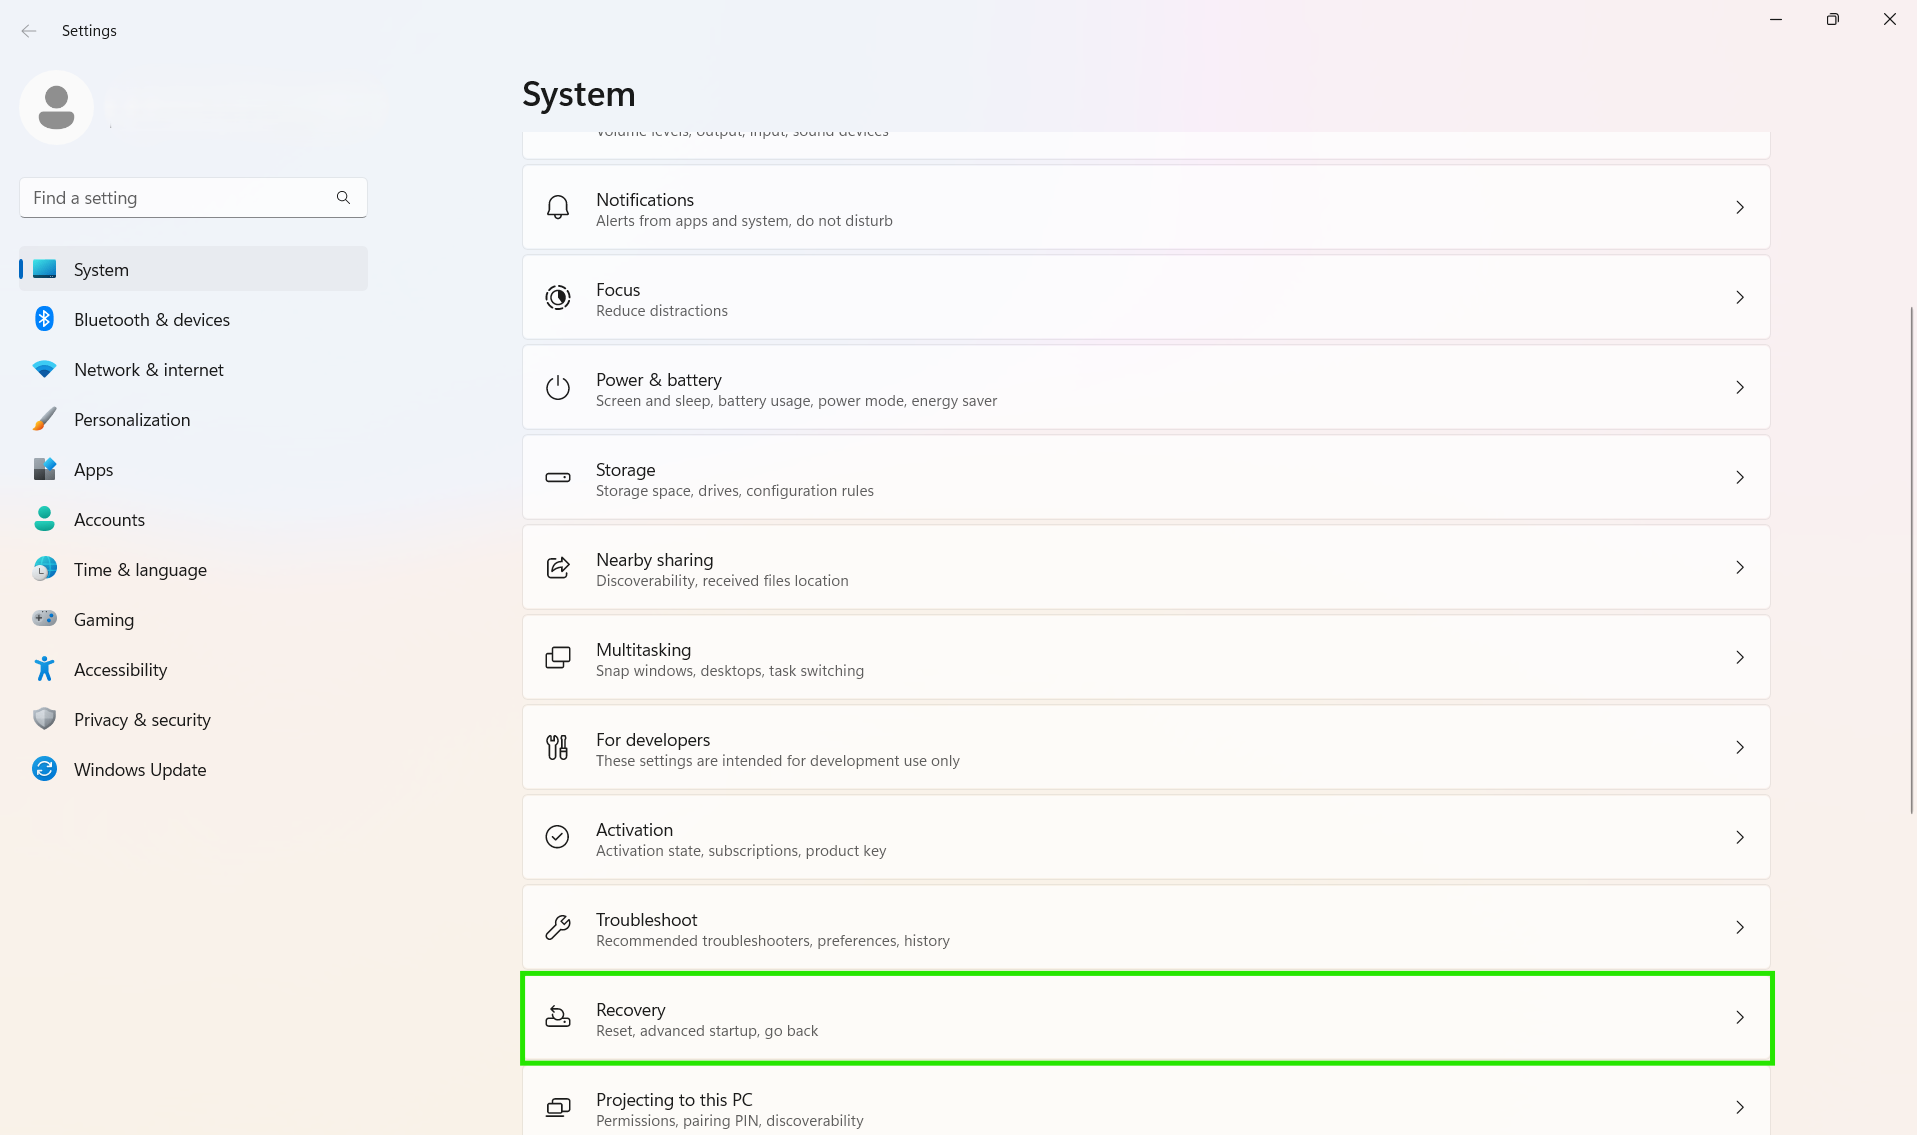Click the Activation checkmark icon
Image resolution: width=1917 pixels, height=1135 pixels.
558,837
